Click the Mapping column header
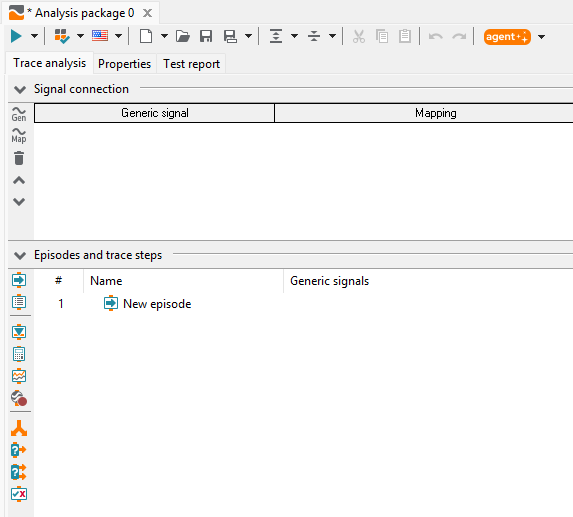Screen dimensions: 573x517 pos(424,113)
